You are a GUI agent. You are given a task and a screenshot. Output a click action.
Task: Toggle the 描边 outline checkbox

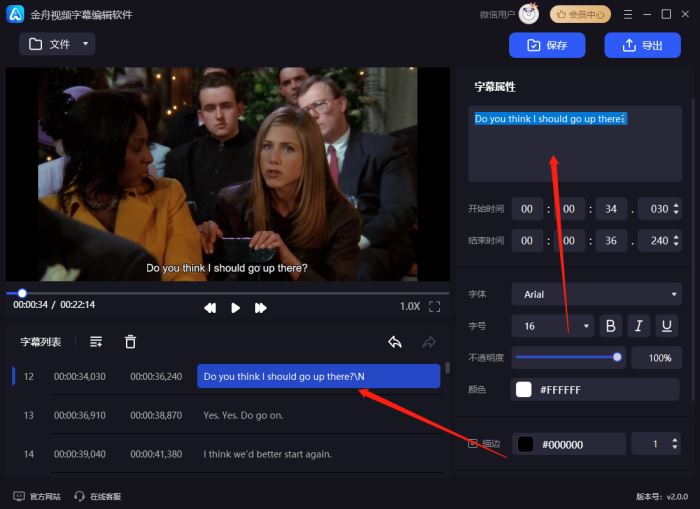[x=473, y=443]
